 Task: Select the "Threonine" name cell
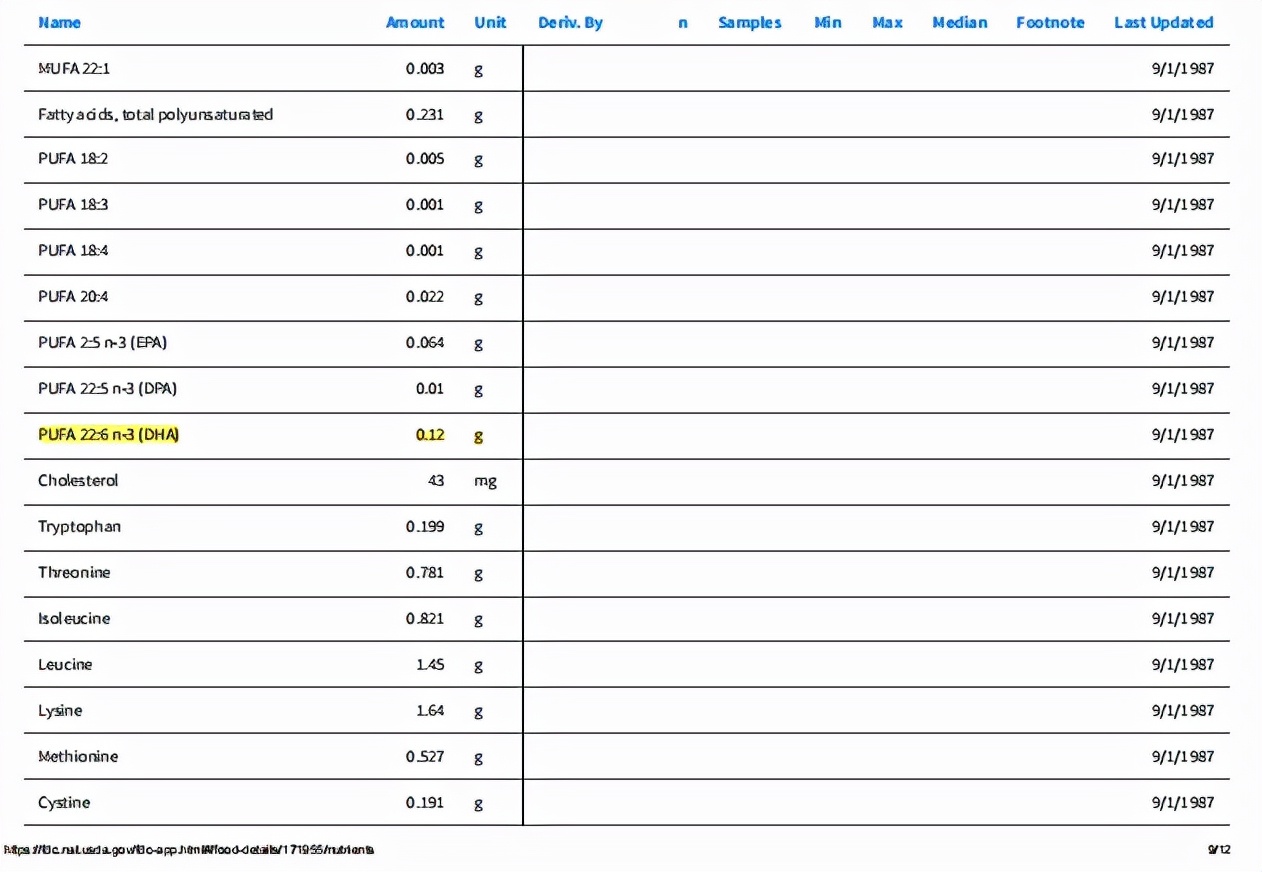pyautogui.click(x=74, y=572)
